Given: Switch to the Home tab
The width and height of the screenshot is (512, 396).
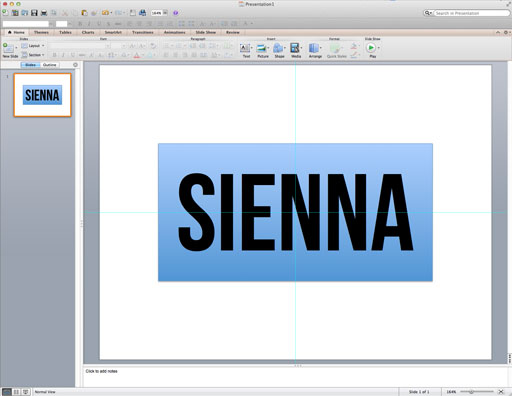Looking at the screenshot, I should pos(16,32).
